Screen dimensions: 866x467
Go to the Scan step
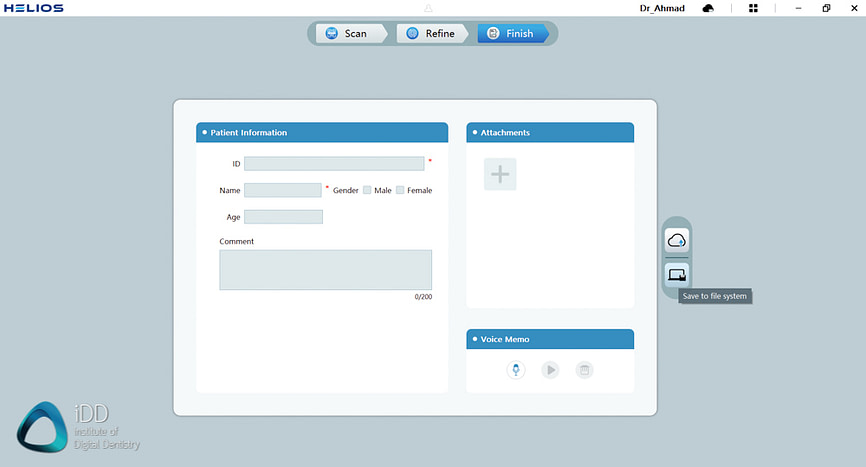click(346, 33)
